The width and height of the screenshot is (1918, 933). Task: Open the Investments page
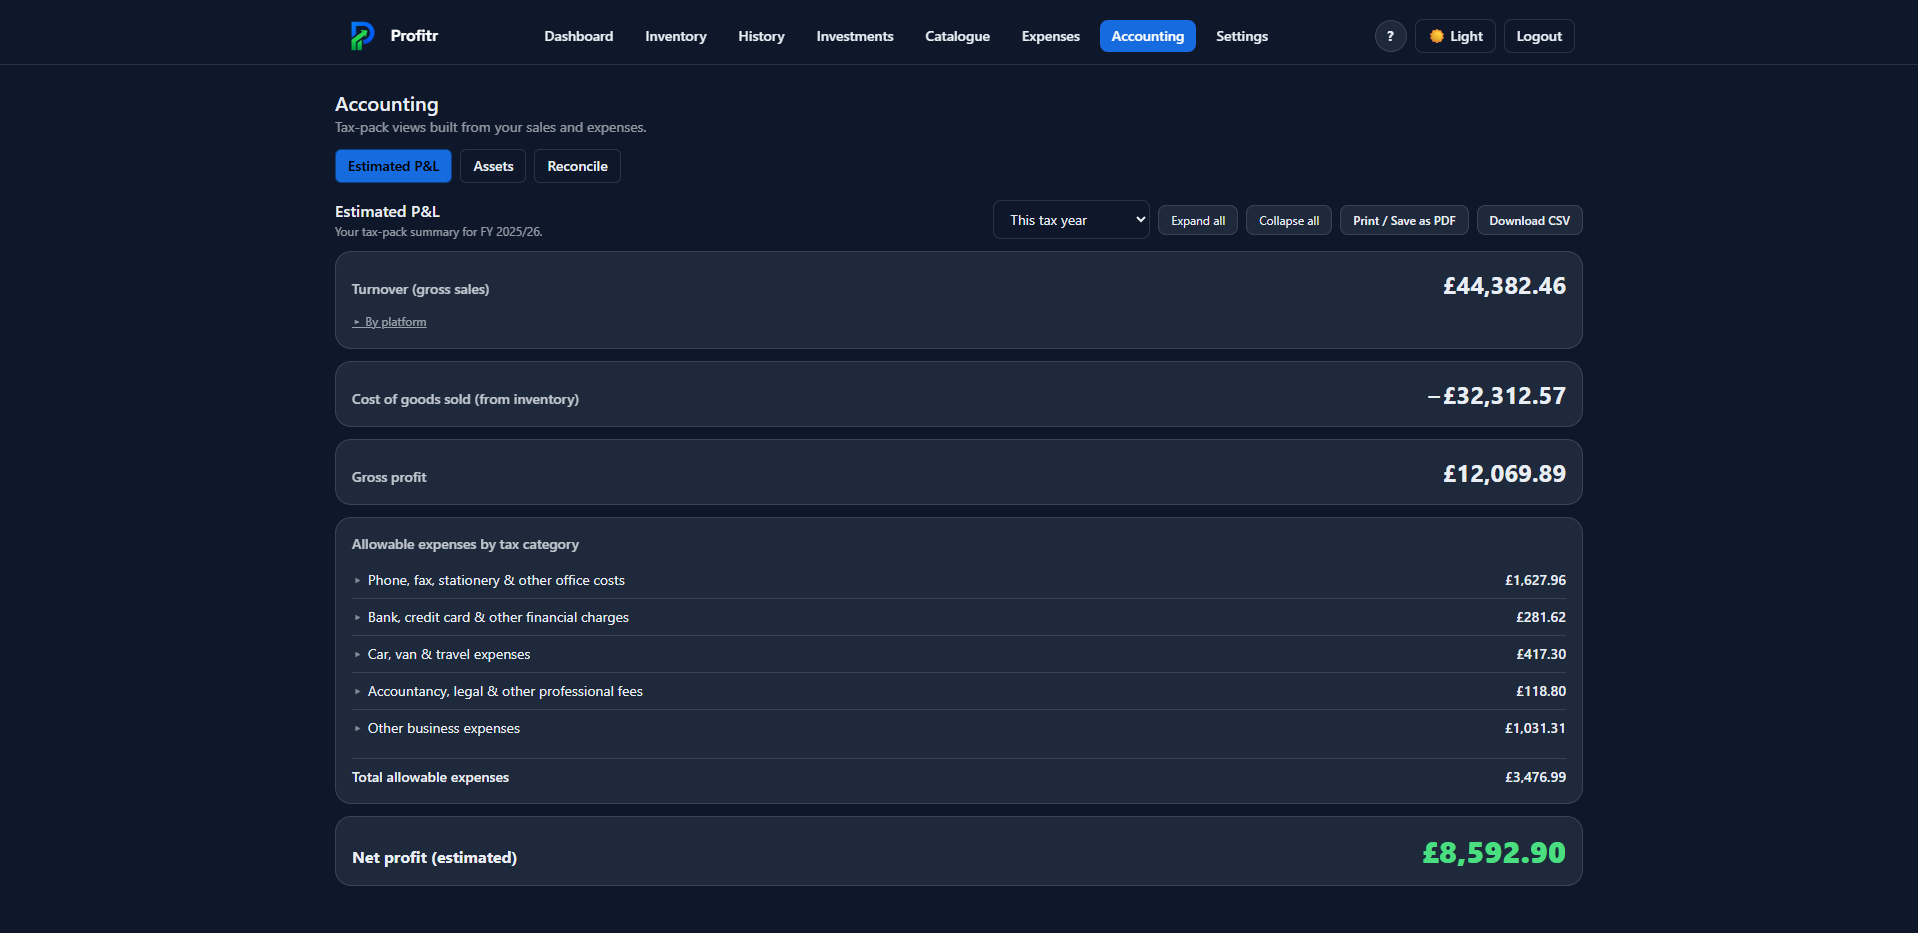tap(854, 36)
